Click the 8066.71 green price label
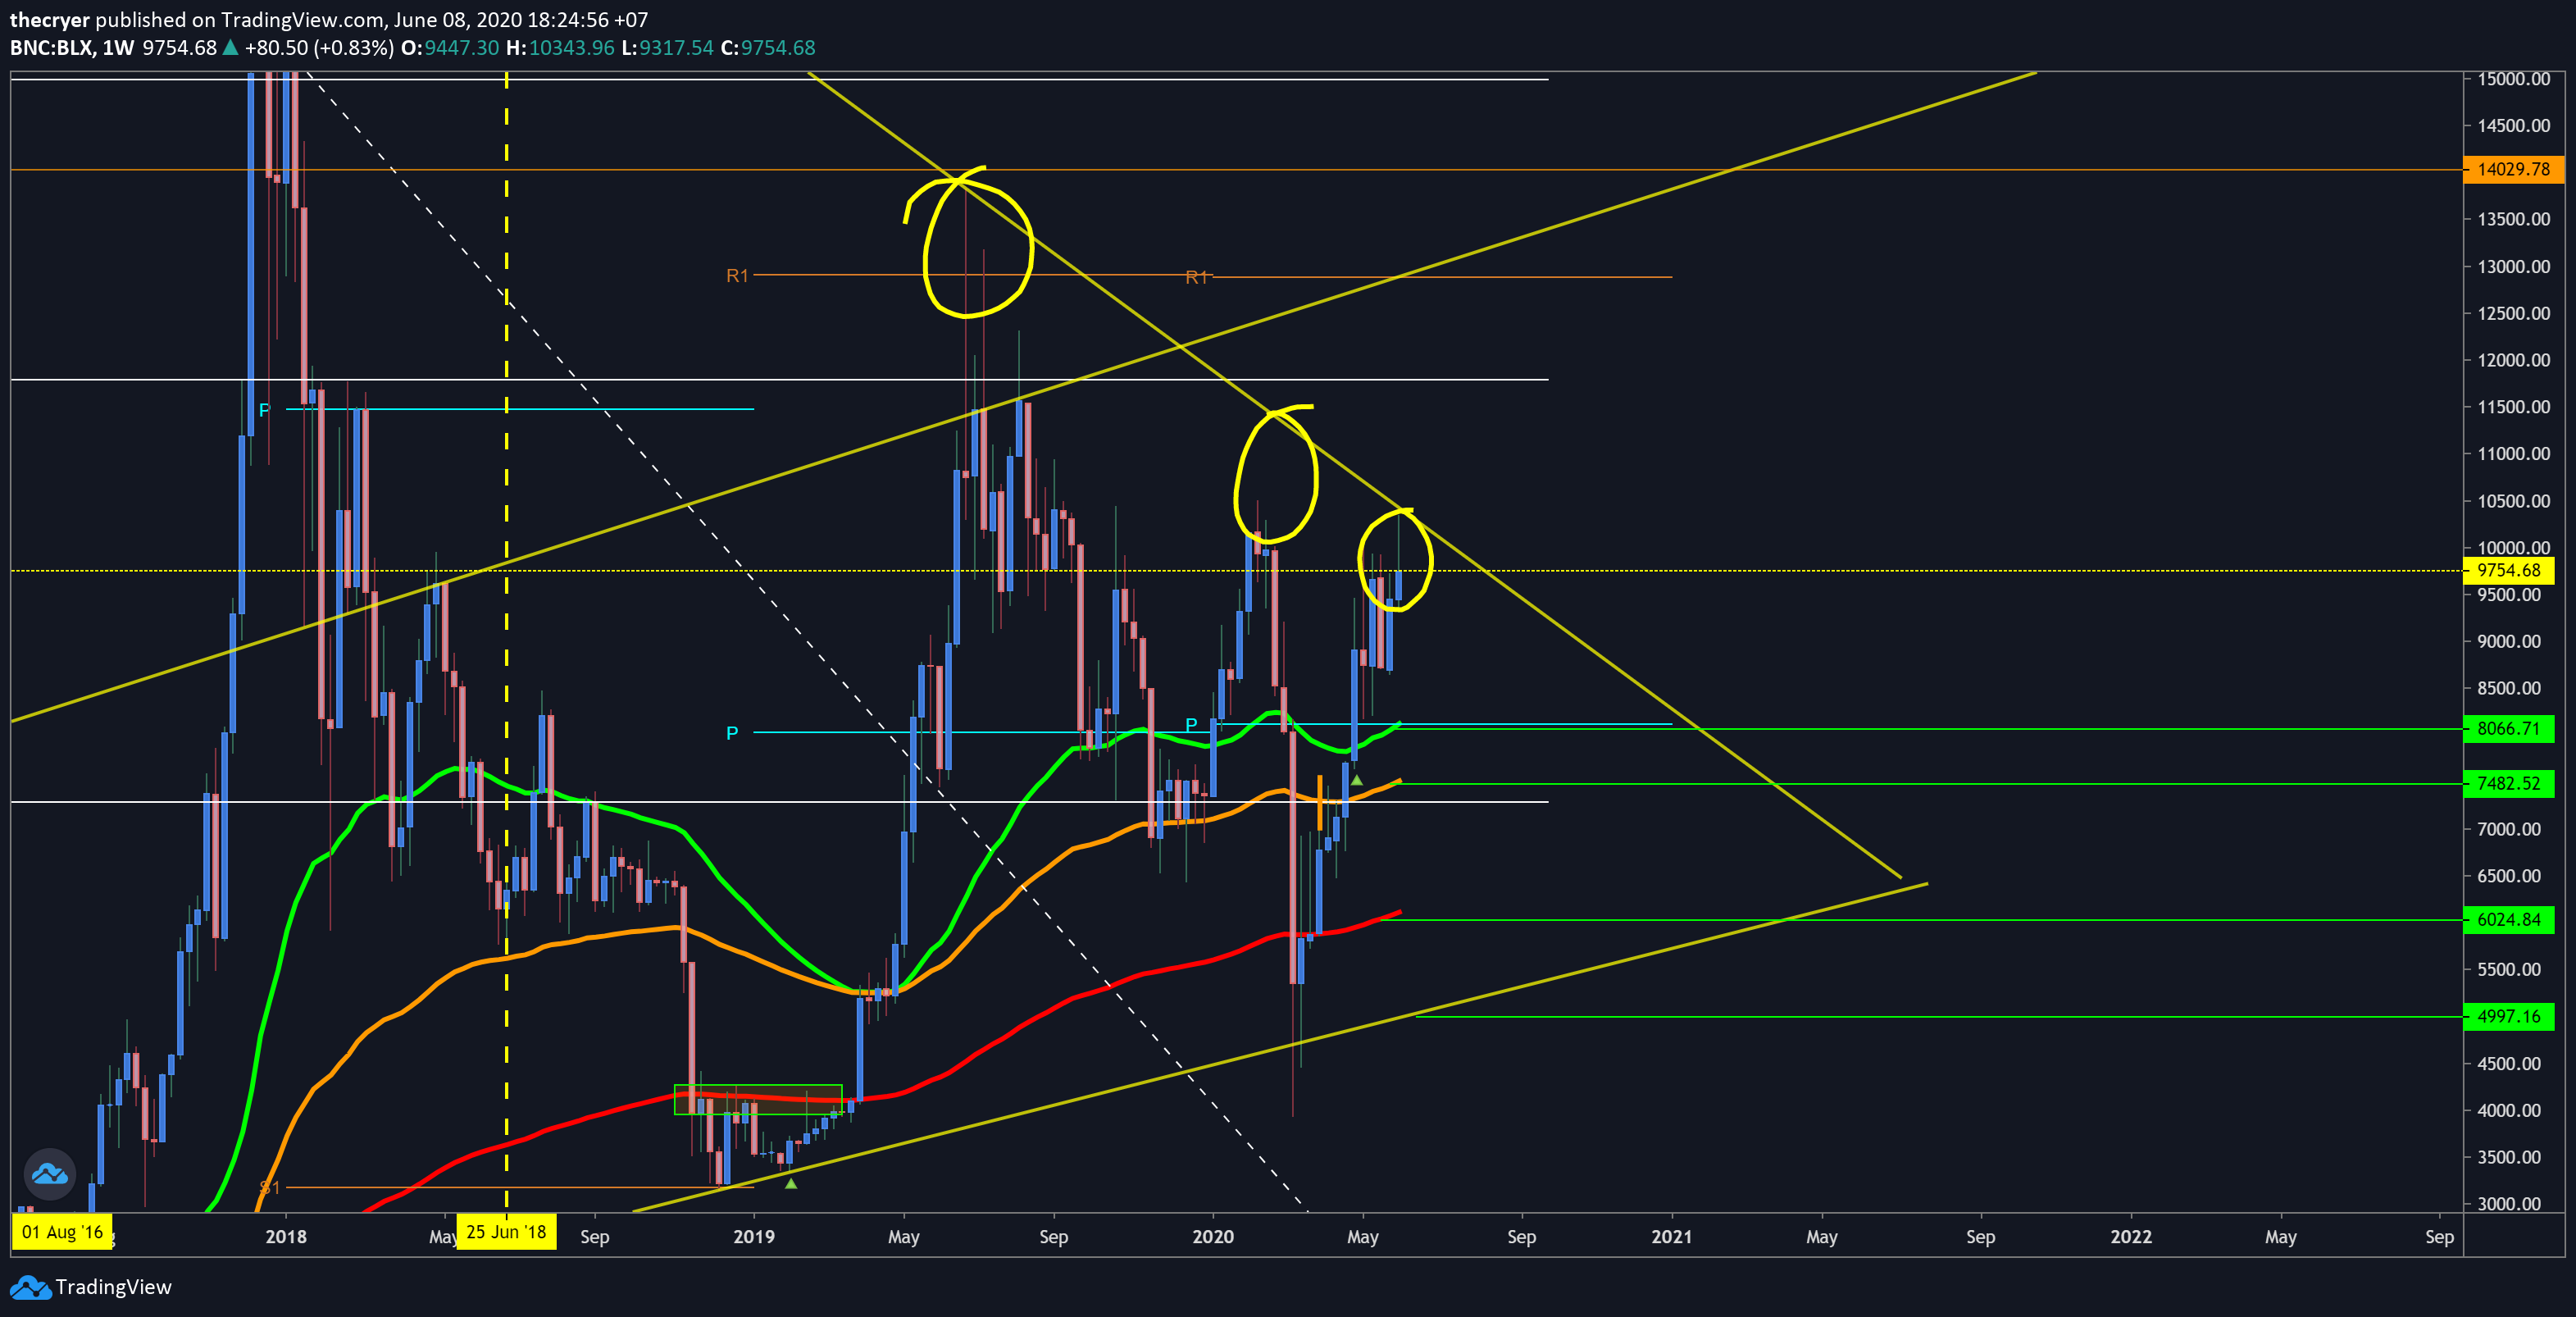The image size is (2576, 1317). [2508, 728]
